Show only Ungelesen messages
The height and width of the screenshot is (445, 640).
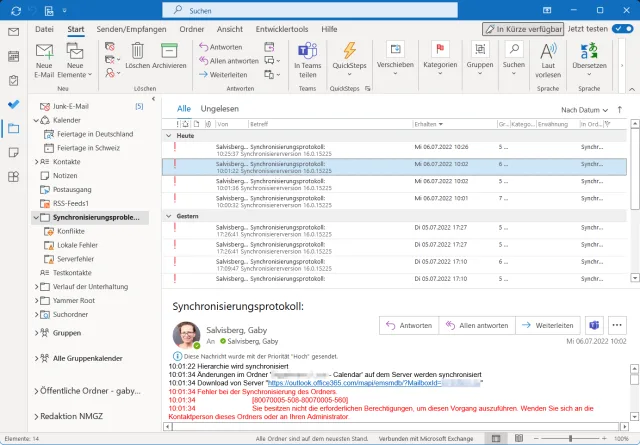tap(220, 108)
